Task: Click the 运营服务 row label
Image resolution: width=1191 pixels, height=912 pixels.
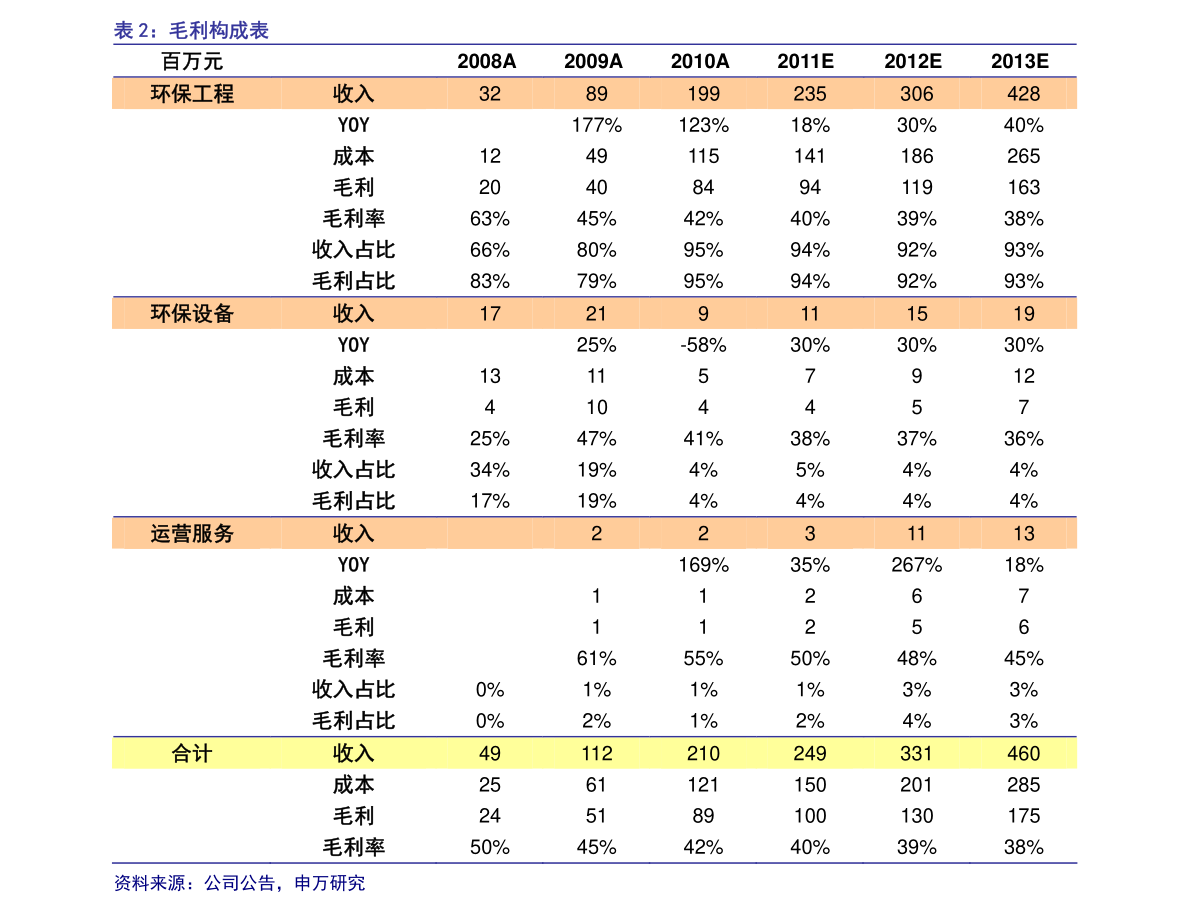Action: pos(192,534)
